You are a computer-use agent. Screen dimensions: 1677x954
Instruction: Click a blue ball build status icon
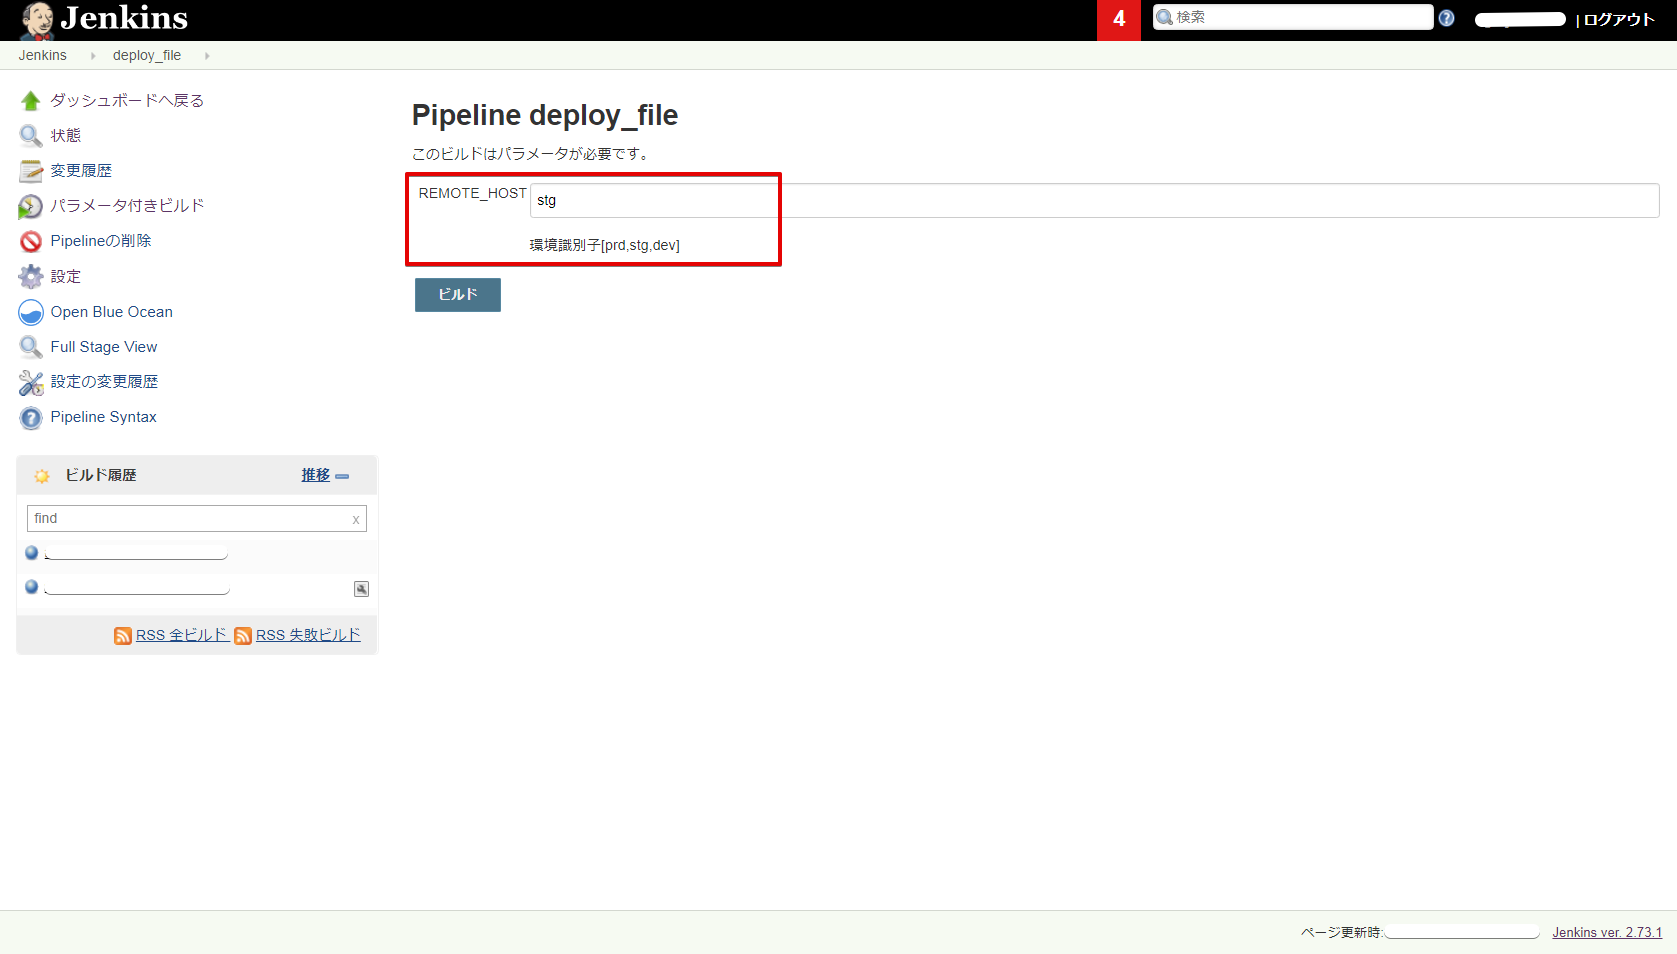tap(31, 553)
